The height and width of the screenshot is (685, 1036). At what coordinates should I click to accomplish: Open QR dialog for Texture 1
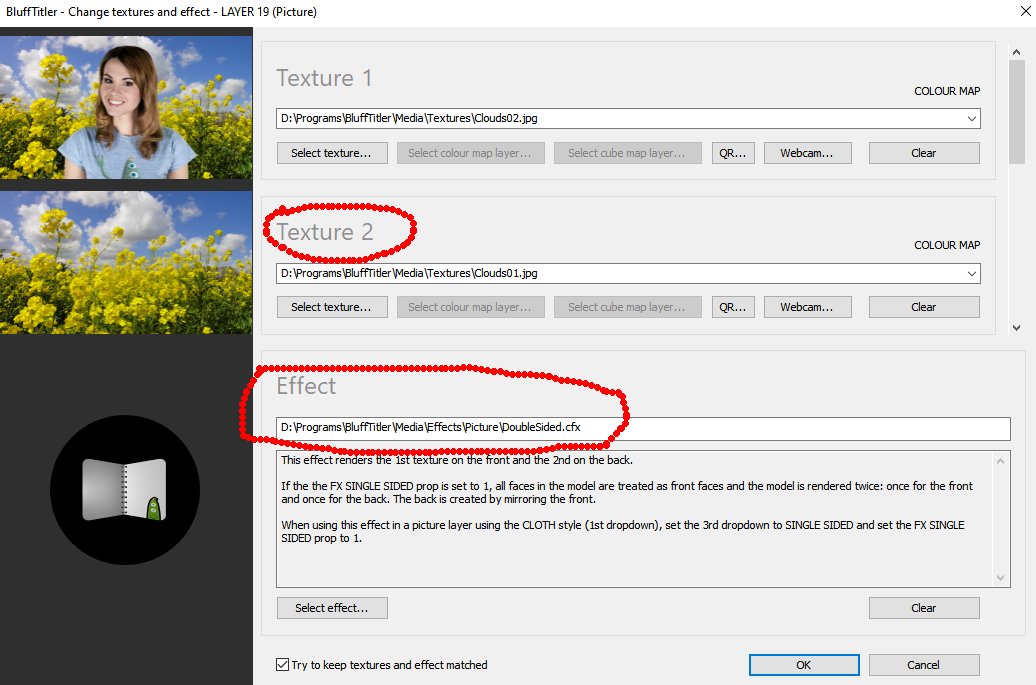733,153
